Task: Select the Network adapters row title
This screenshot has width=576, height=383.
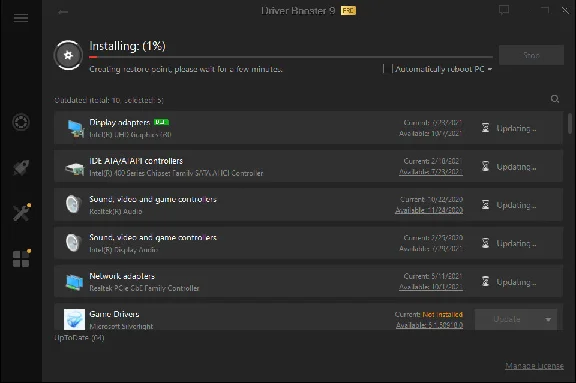Action: click(122, 276)
